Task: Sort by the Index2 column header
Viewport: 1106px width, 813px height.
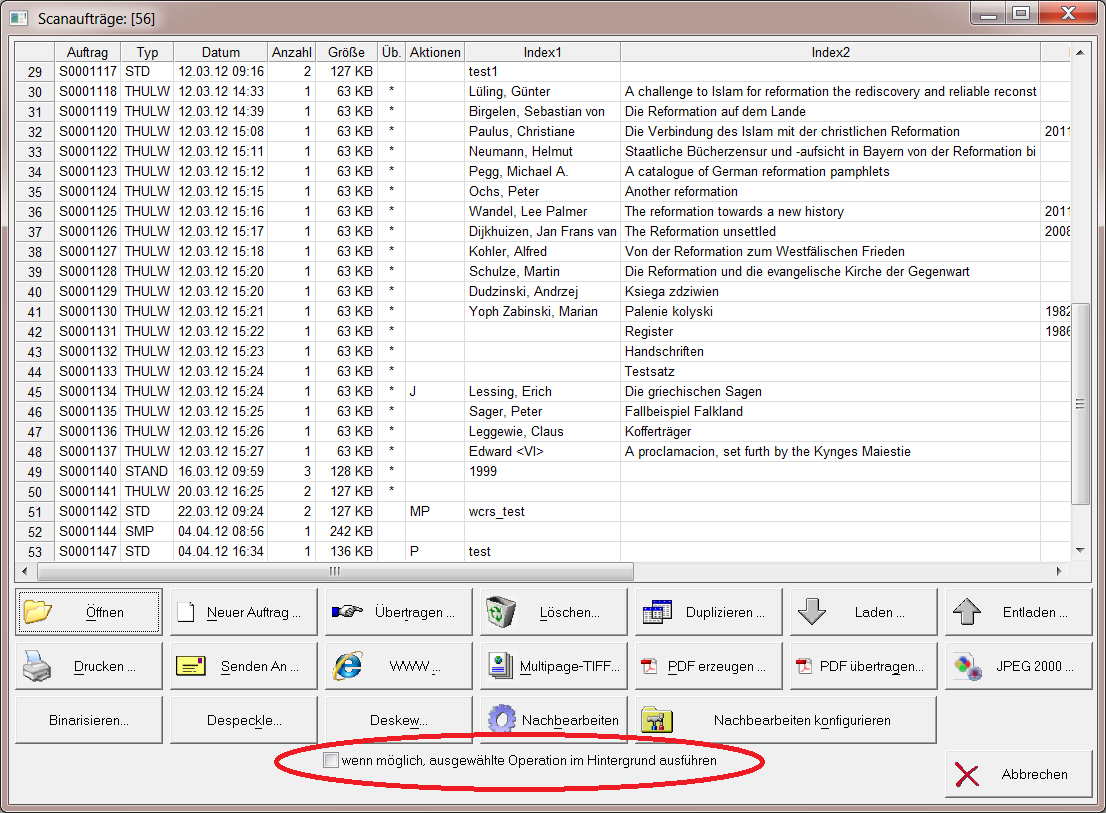Action: 830,52
